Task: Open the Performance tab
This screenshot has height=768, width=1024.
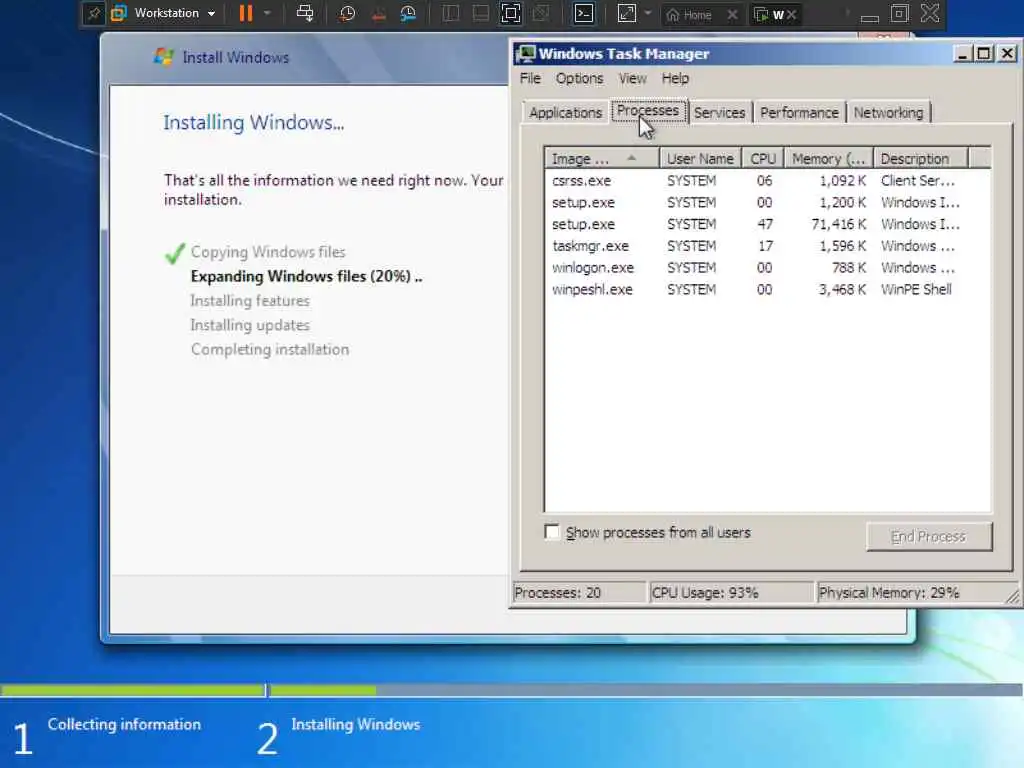Action: [x=799, y=112]
